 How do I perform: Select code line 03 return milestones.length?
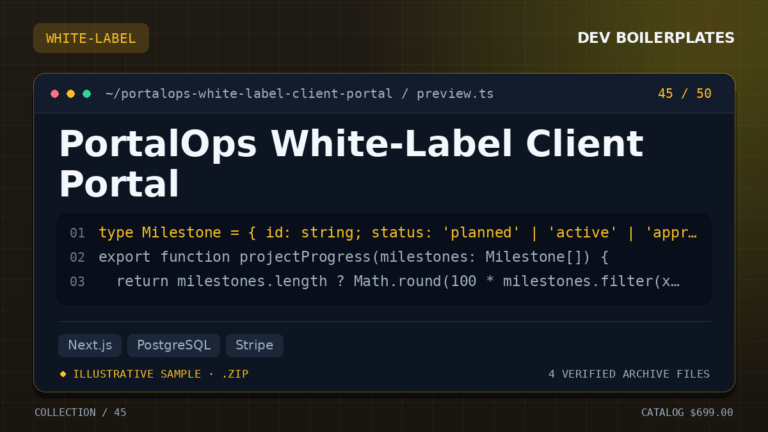[x=398, y=282]
